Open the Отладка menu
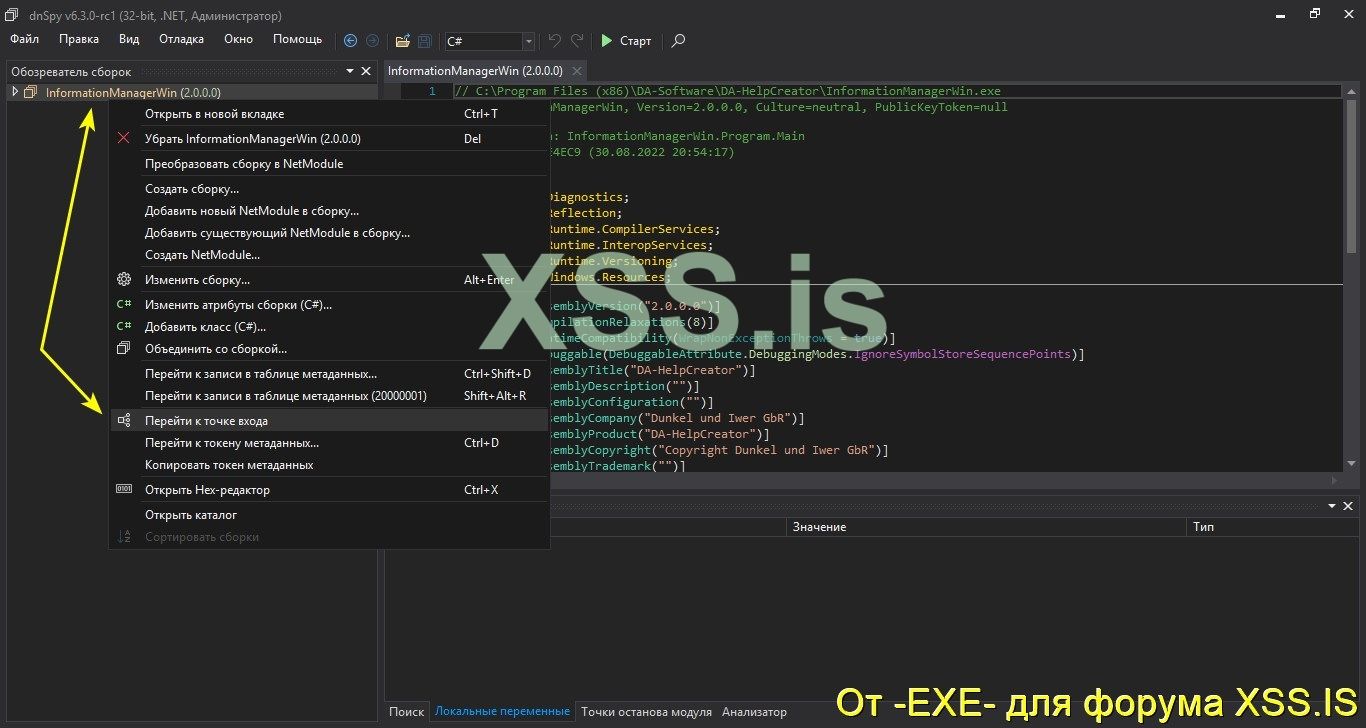The image size is (1366, 728). tap(180, 39)
